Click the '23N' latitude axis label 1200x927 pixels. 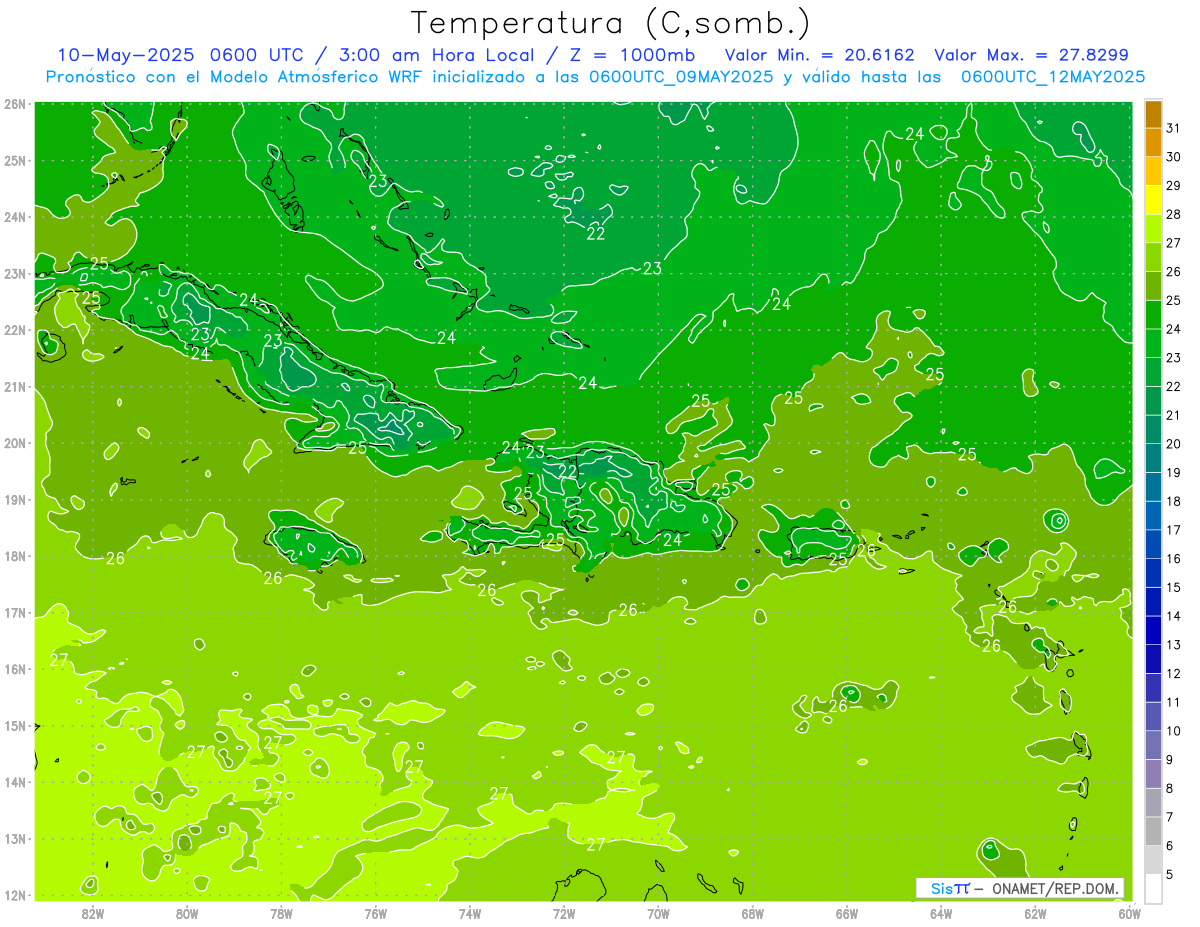pos(14,273)
